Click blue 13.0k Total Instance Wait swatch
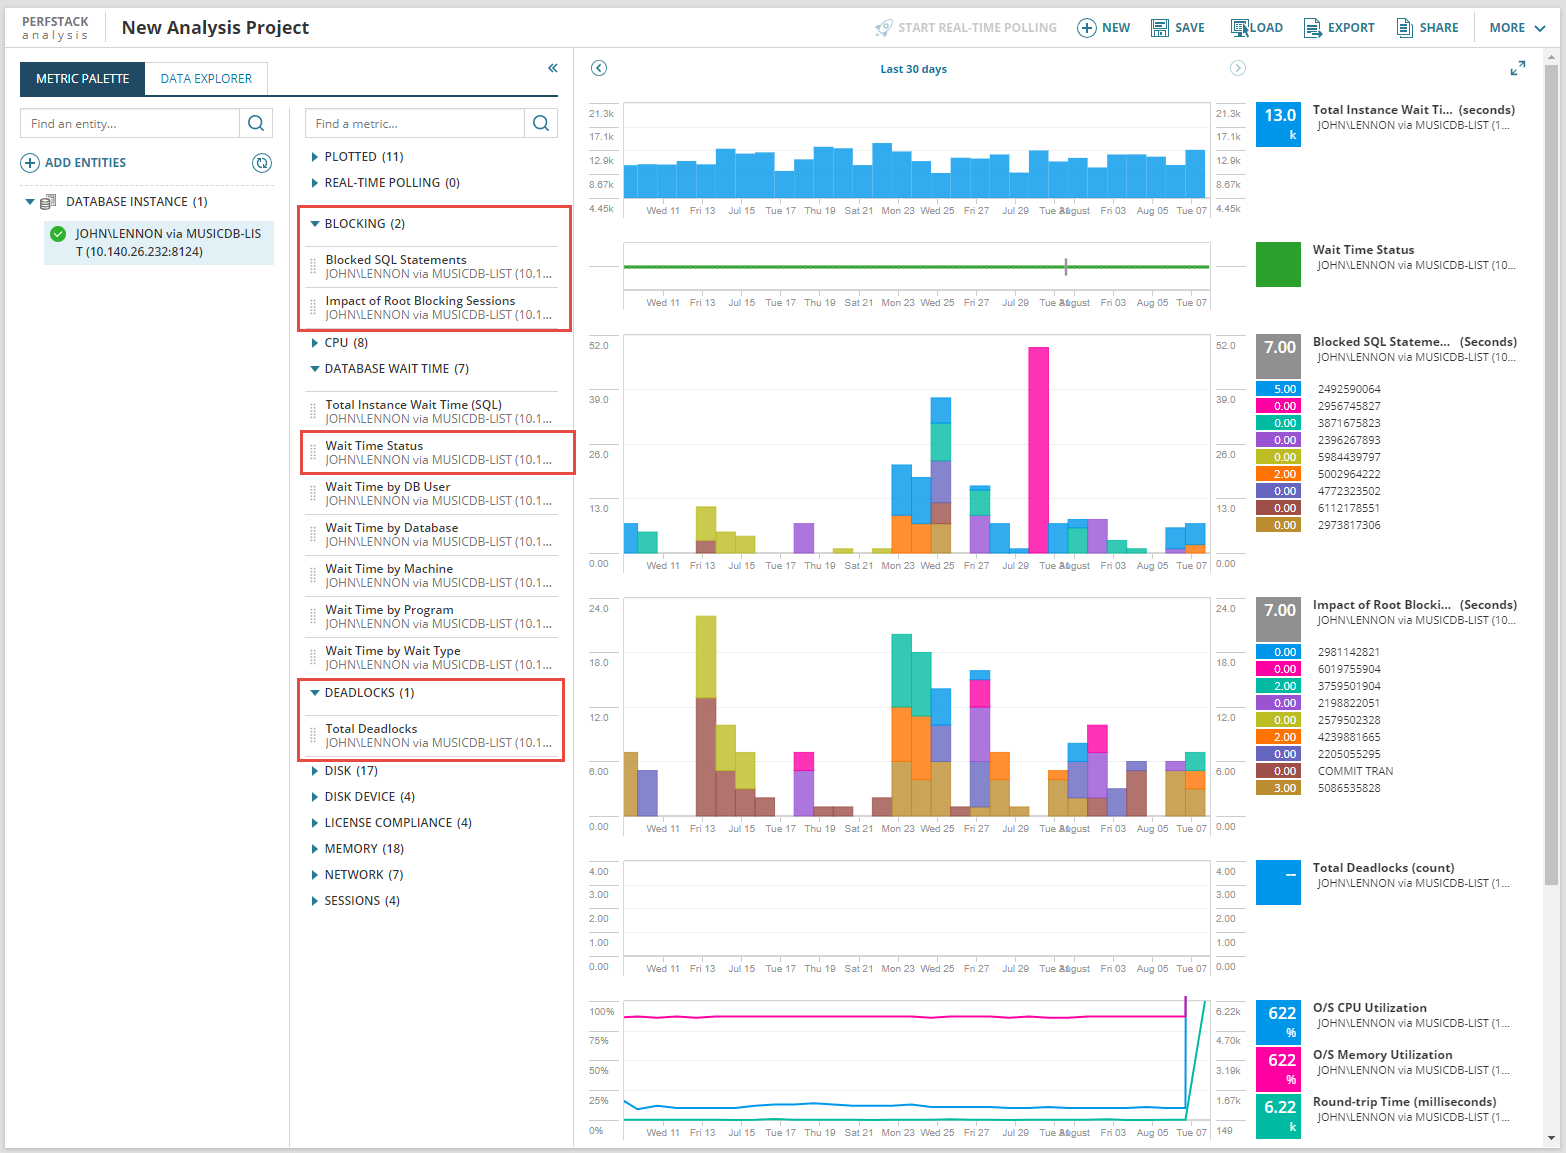1566x1153 pixels. pos(1278,124)
